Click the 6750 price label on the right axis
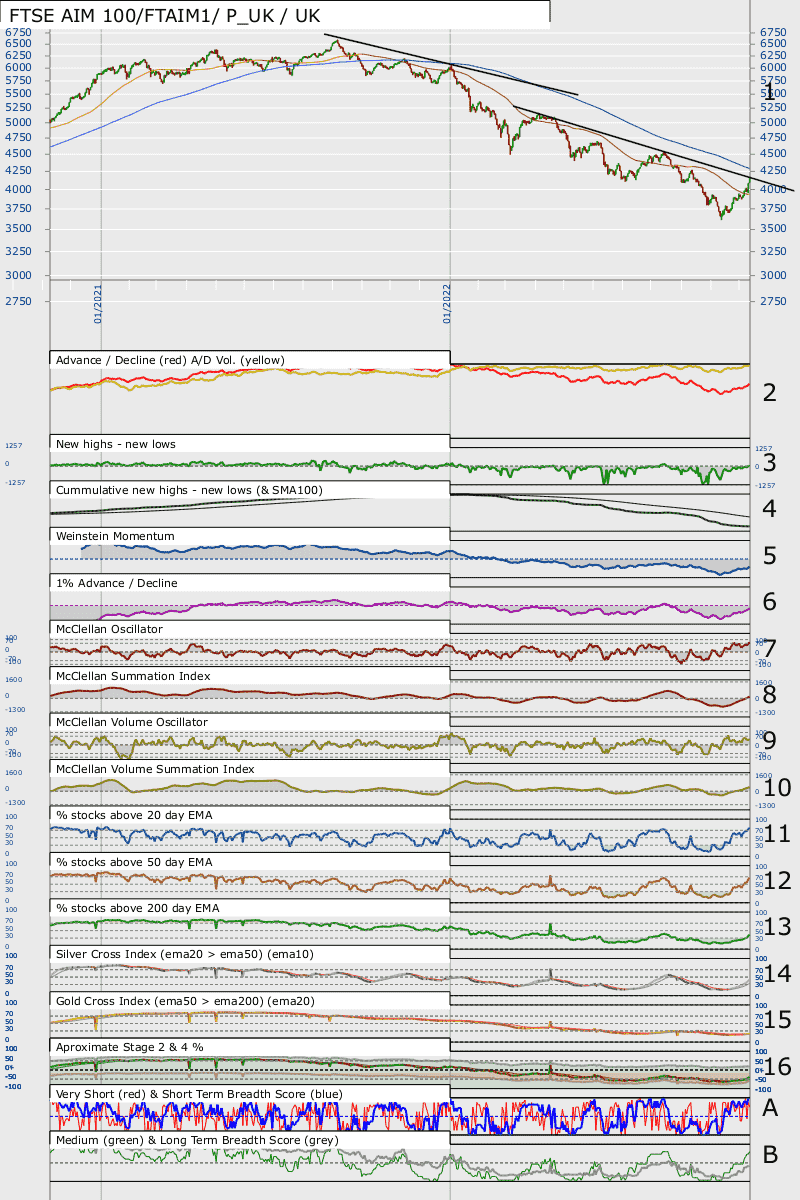 click(773, 32)
